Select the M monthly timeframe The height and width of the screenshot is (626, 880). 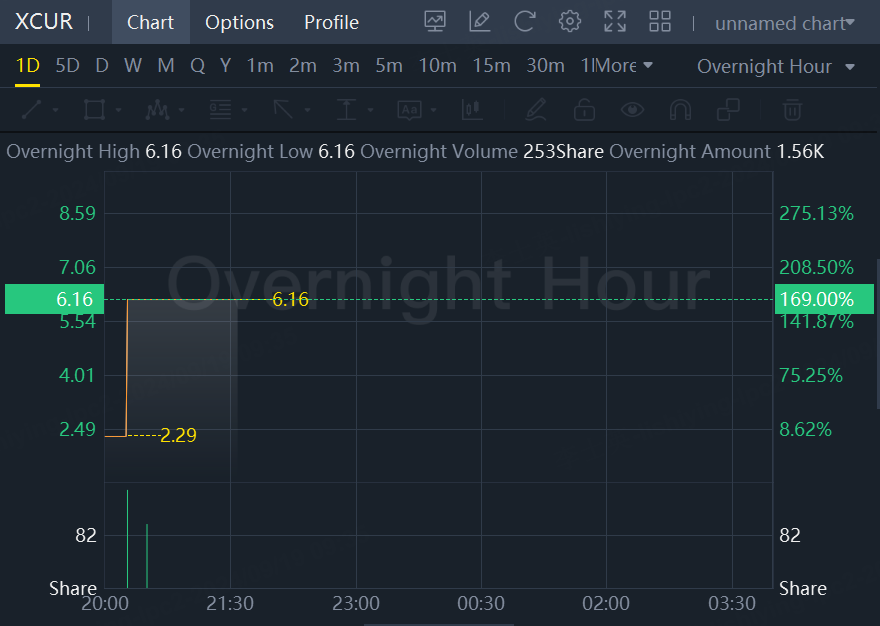click(166, 66)
